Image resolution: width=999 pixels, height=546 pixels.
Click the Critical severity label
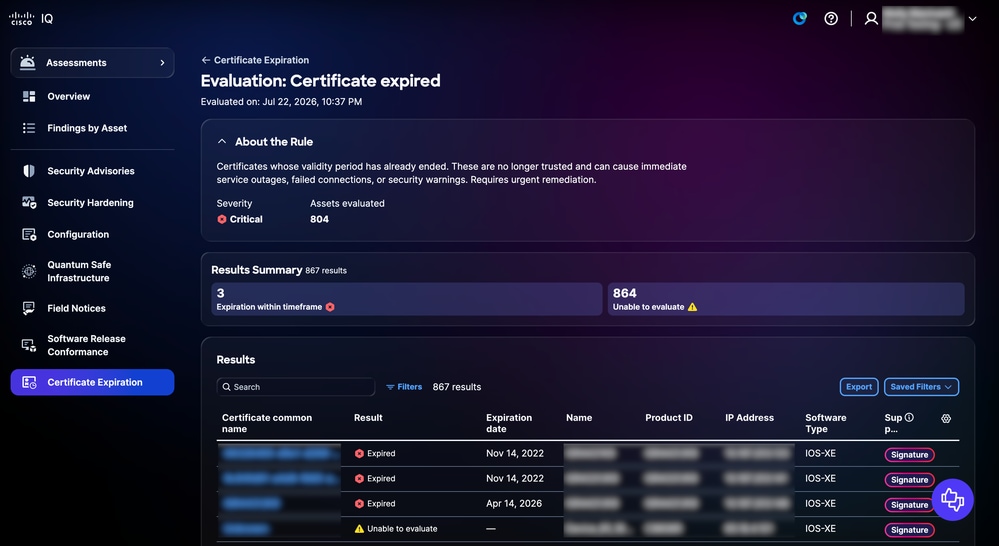point(246,219)
